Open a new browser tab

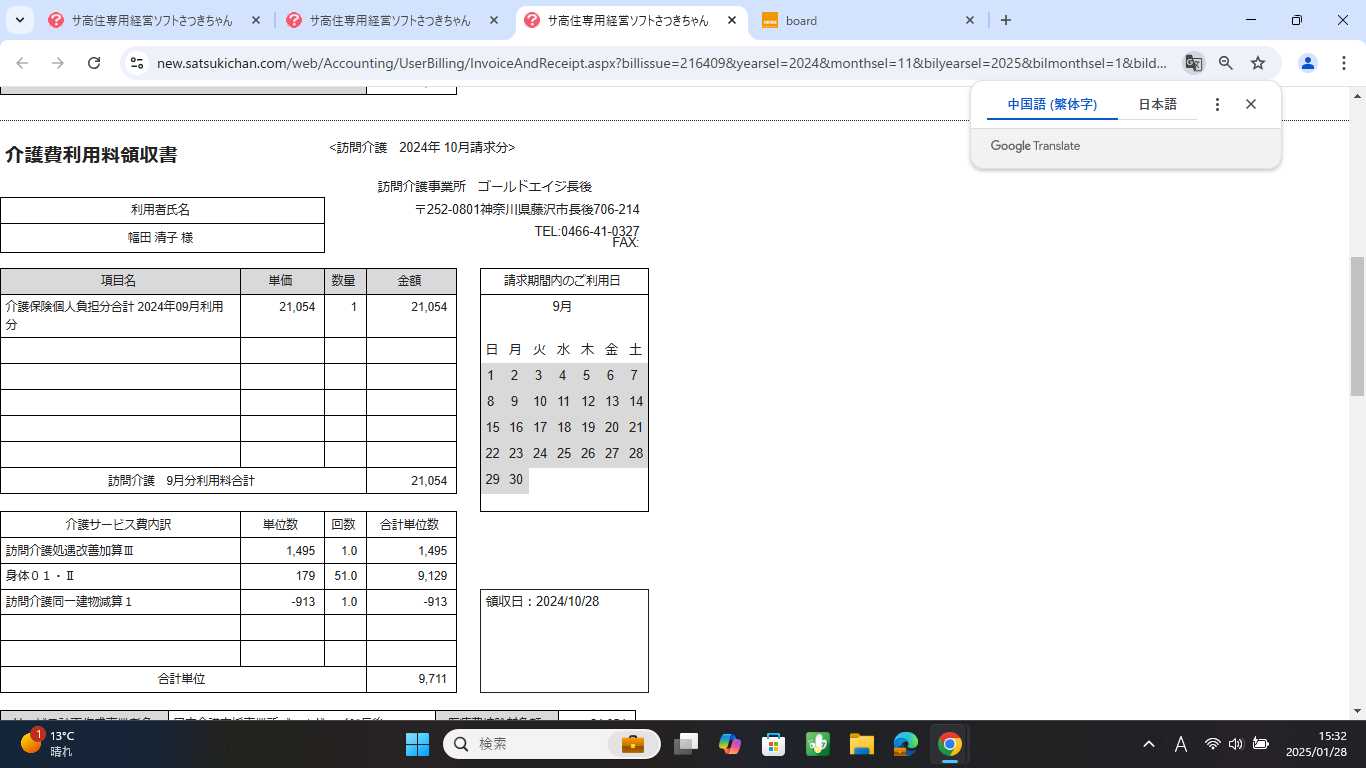pyautogui.click(x=1006, y=20)
